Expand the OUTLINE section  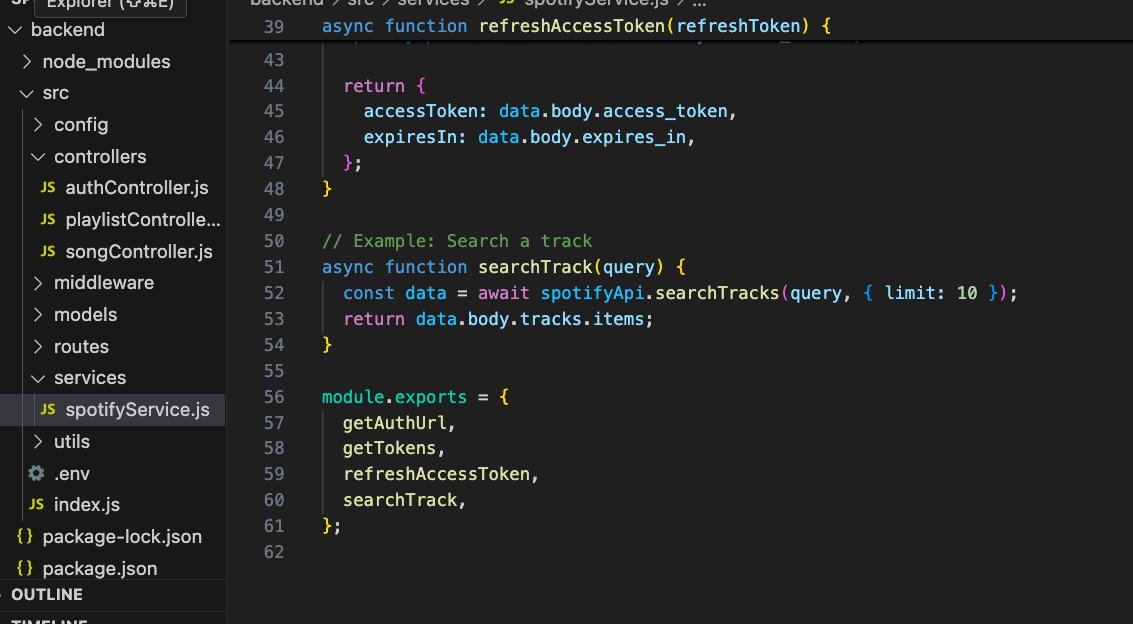coord(47,594)
